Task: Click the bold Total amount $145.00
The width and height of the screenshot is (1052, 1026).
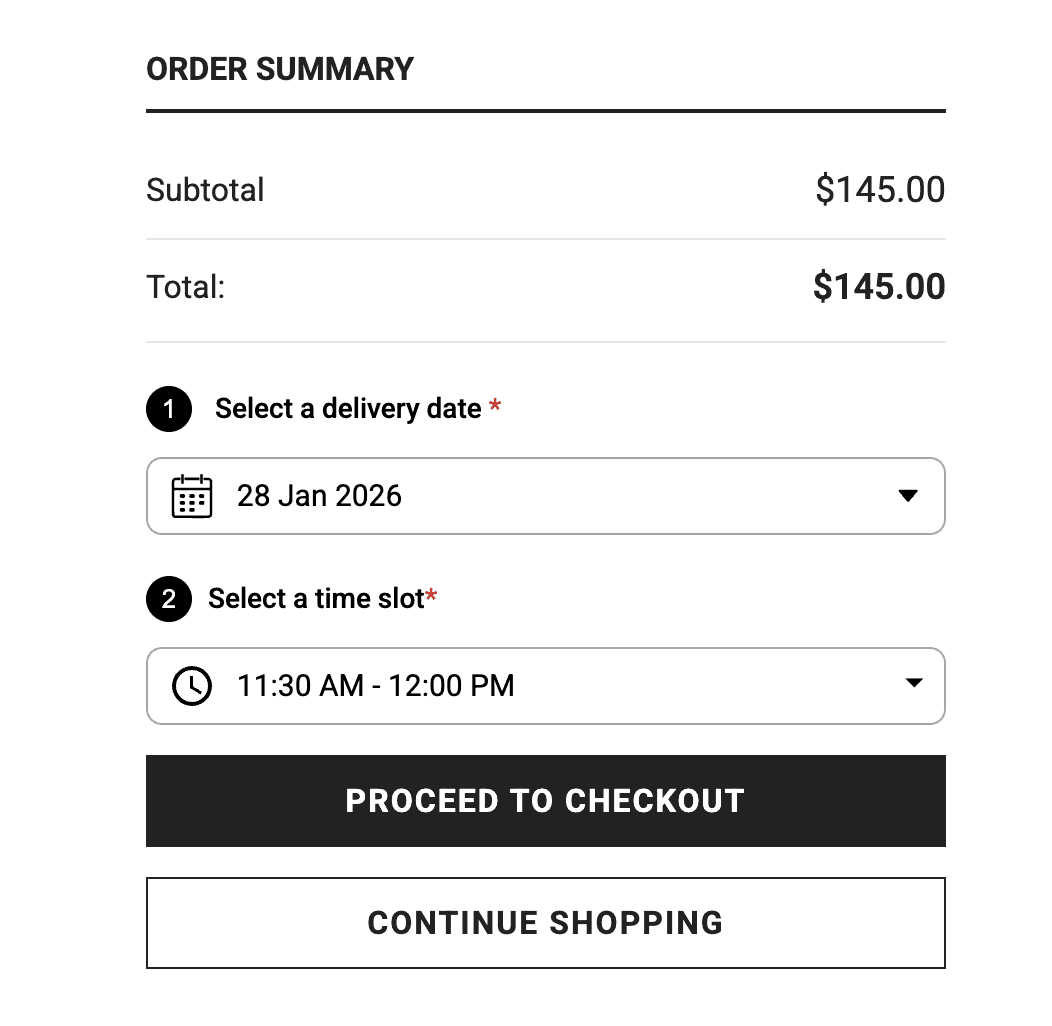Action: click(879, 287)
